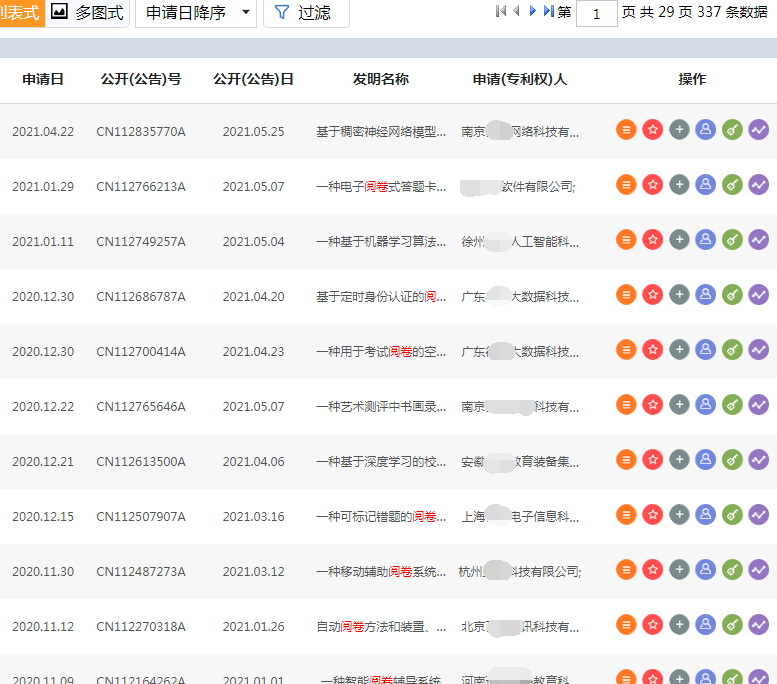Viewport: 777px width, 684px height.
Task: Click red star icon for CN112765646A
Action: click(x=653, y=405)
